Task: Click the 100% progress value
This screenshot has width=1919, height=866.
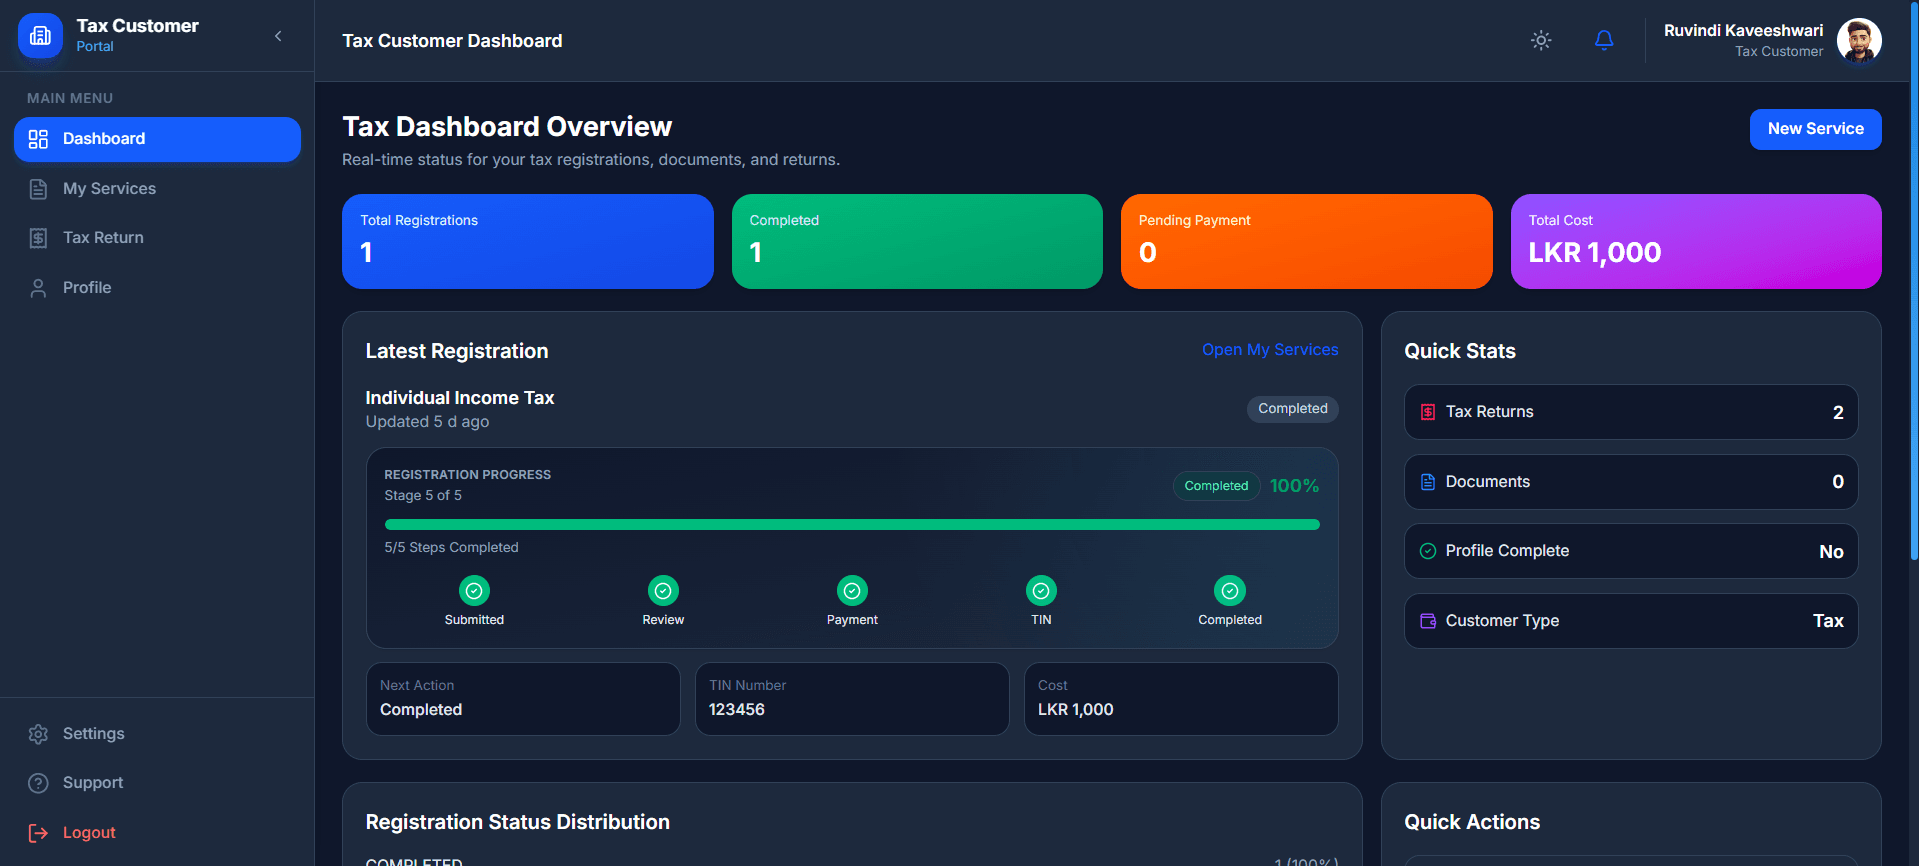Action: pos(1294,486)
